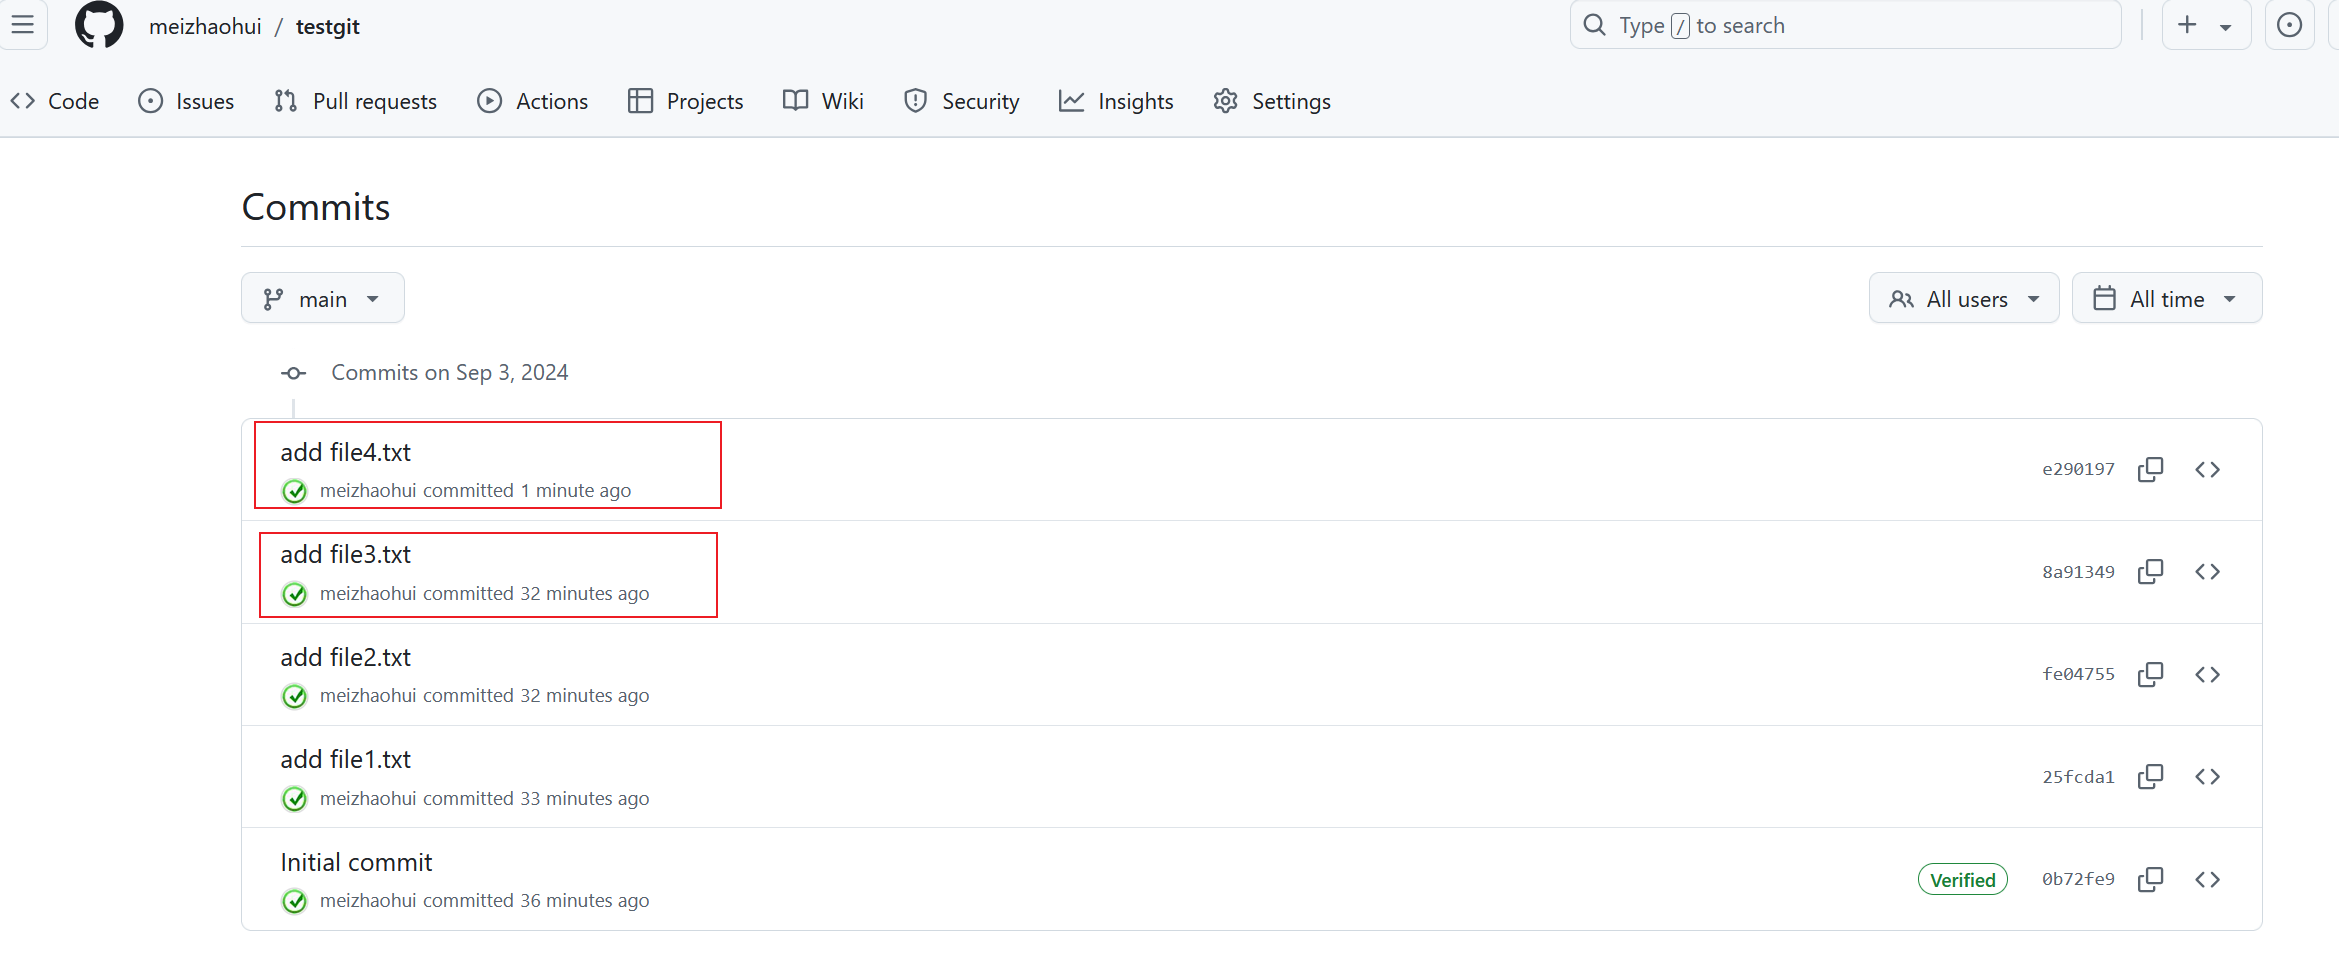Copy full SHA for commit fe04755
The image size is (2339, 965).
click(x=2150, y=675)
